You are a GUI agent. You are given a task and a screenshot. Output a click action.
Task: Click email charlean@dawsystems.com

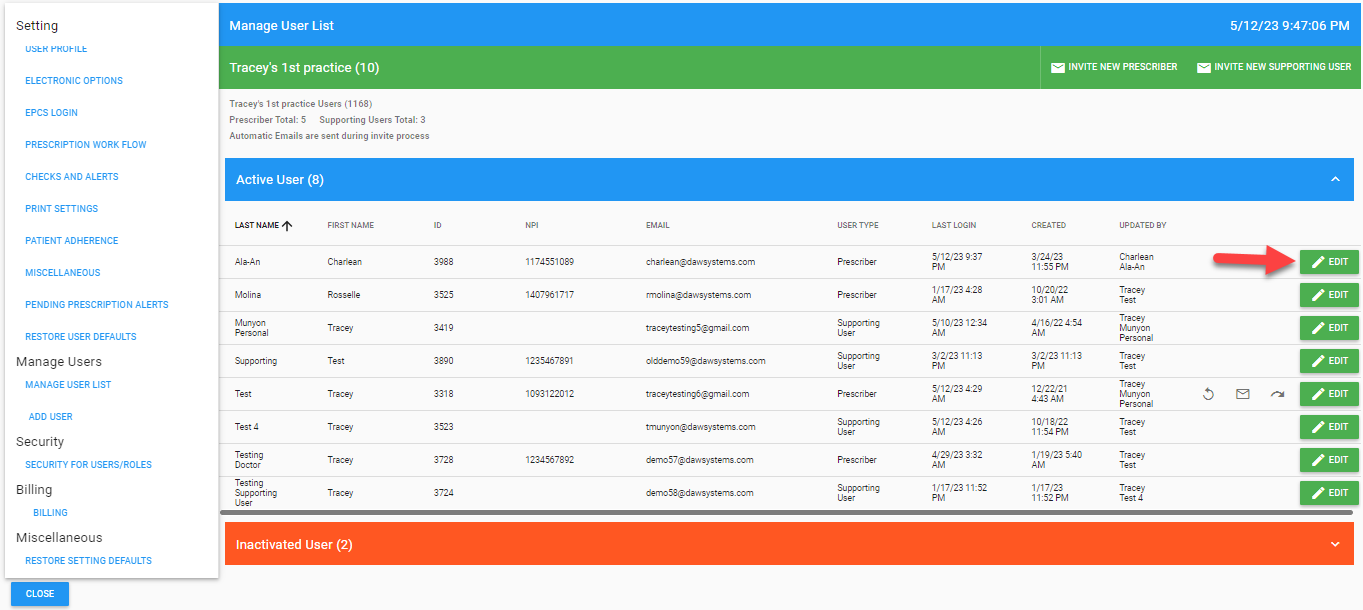[x=700, y=262]
